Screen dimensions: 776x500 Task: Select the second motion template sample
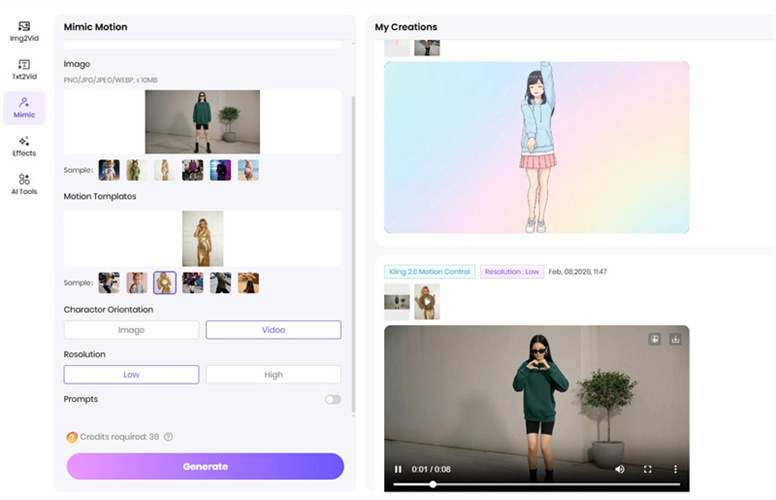point(137,283)
